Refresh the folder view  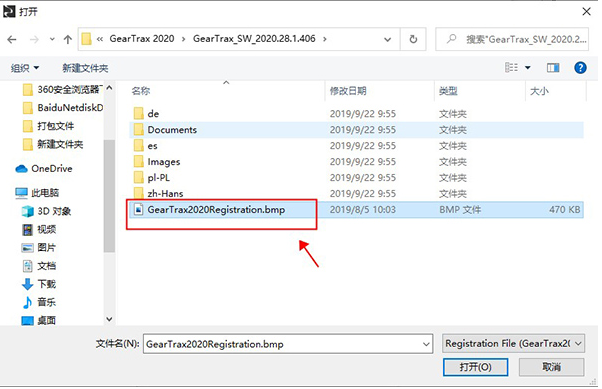[413, 39]
